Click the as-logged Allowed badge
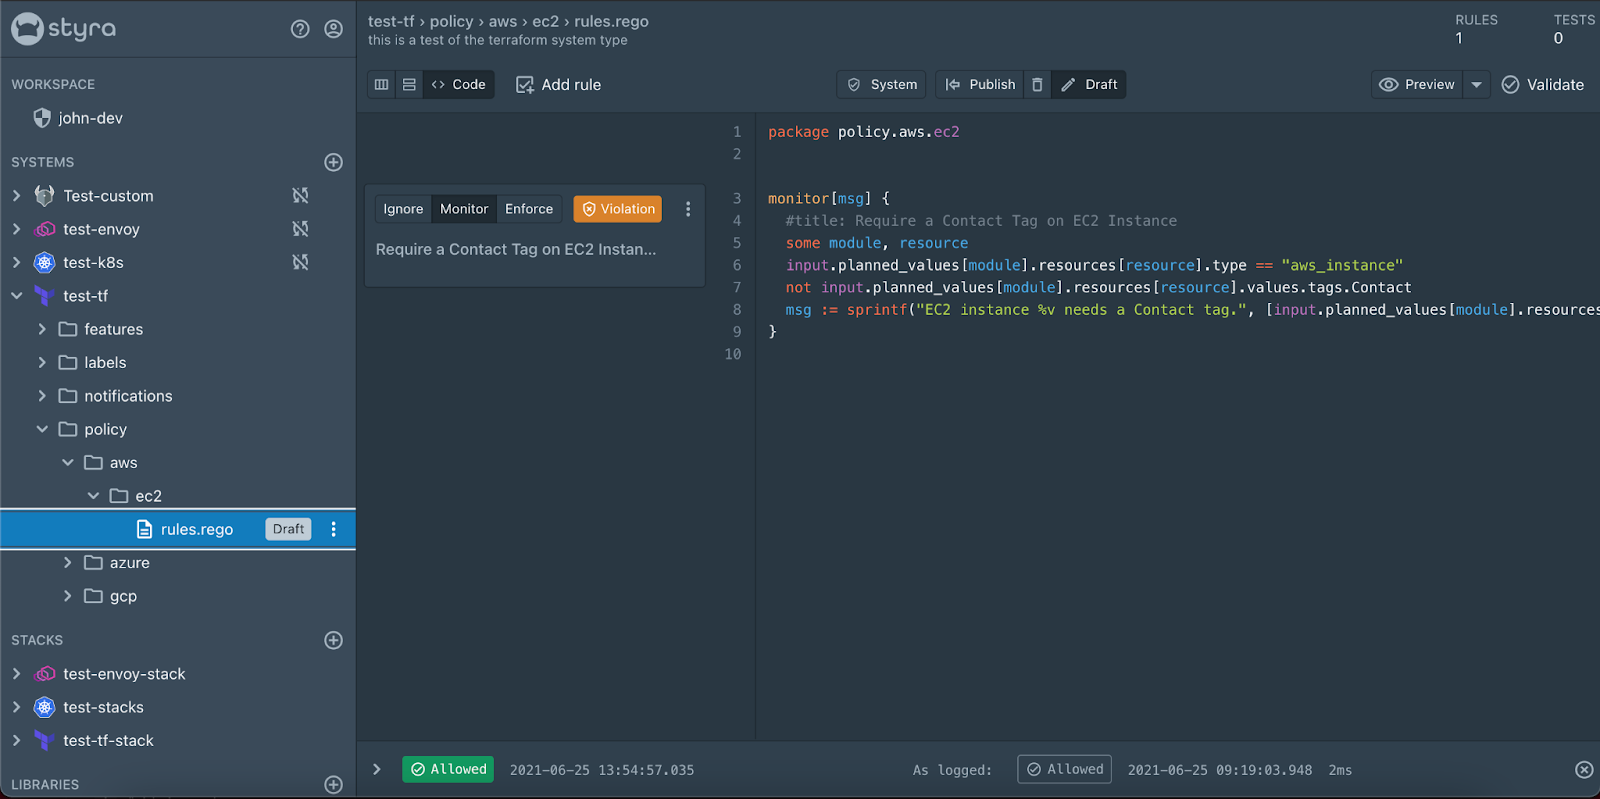 [1065, 769]
